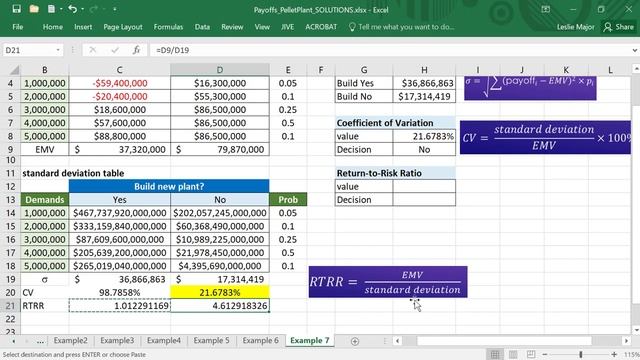Click vertical scrollbar up arrow

coord(636,69)
